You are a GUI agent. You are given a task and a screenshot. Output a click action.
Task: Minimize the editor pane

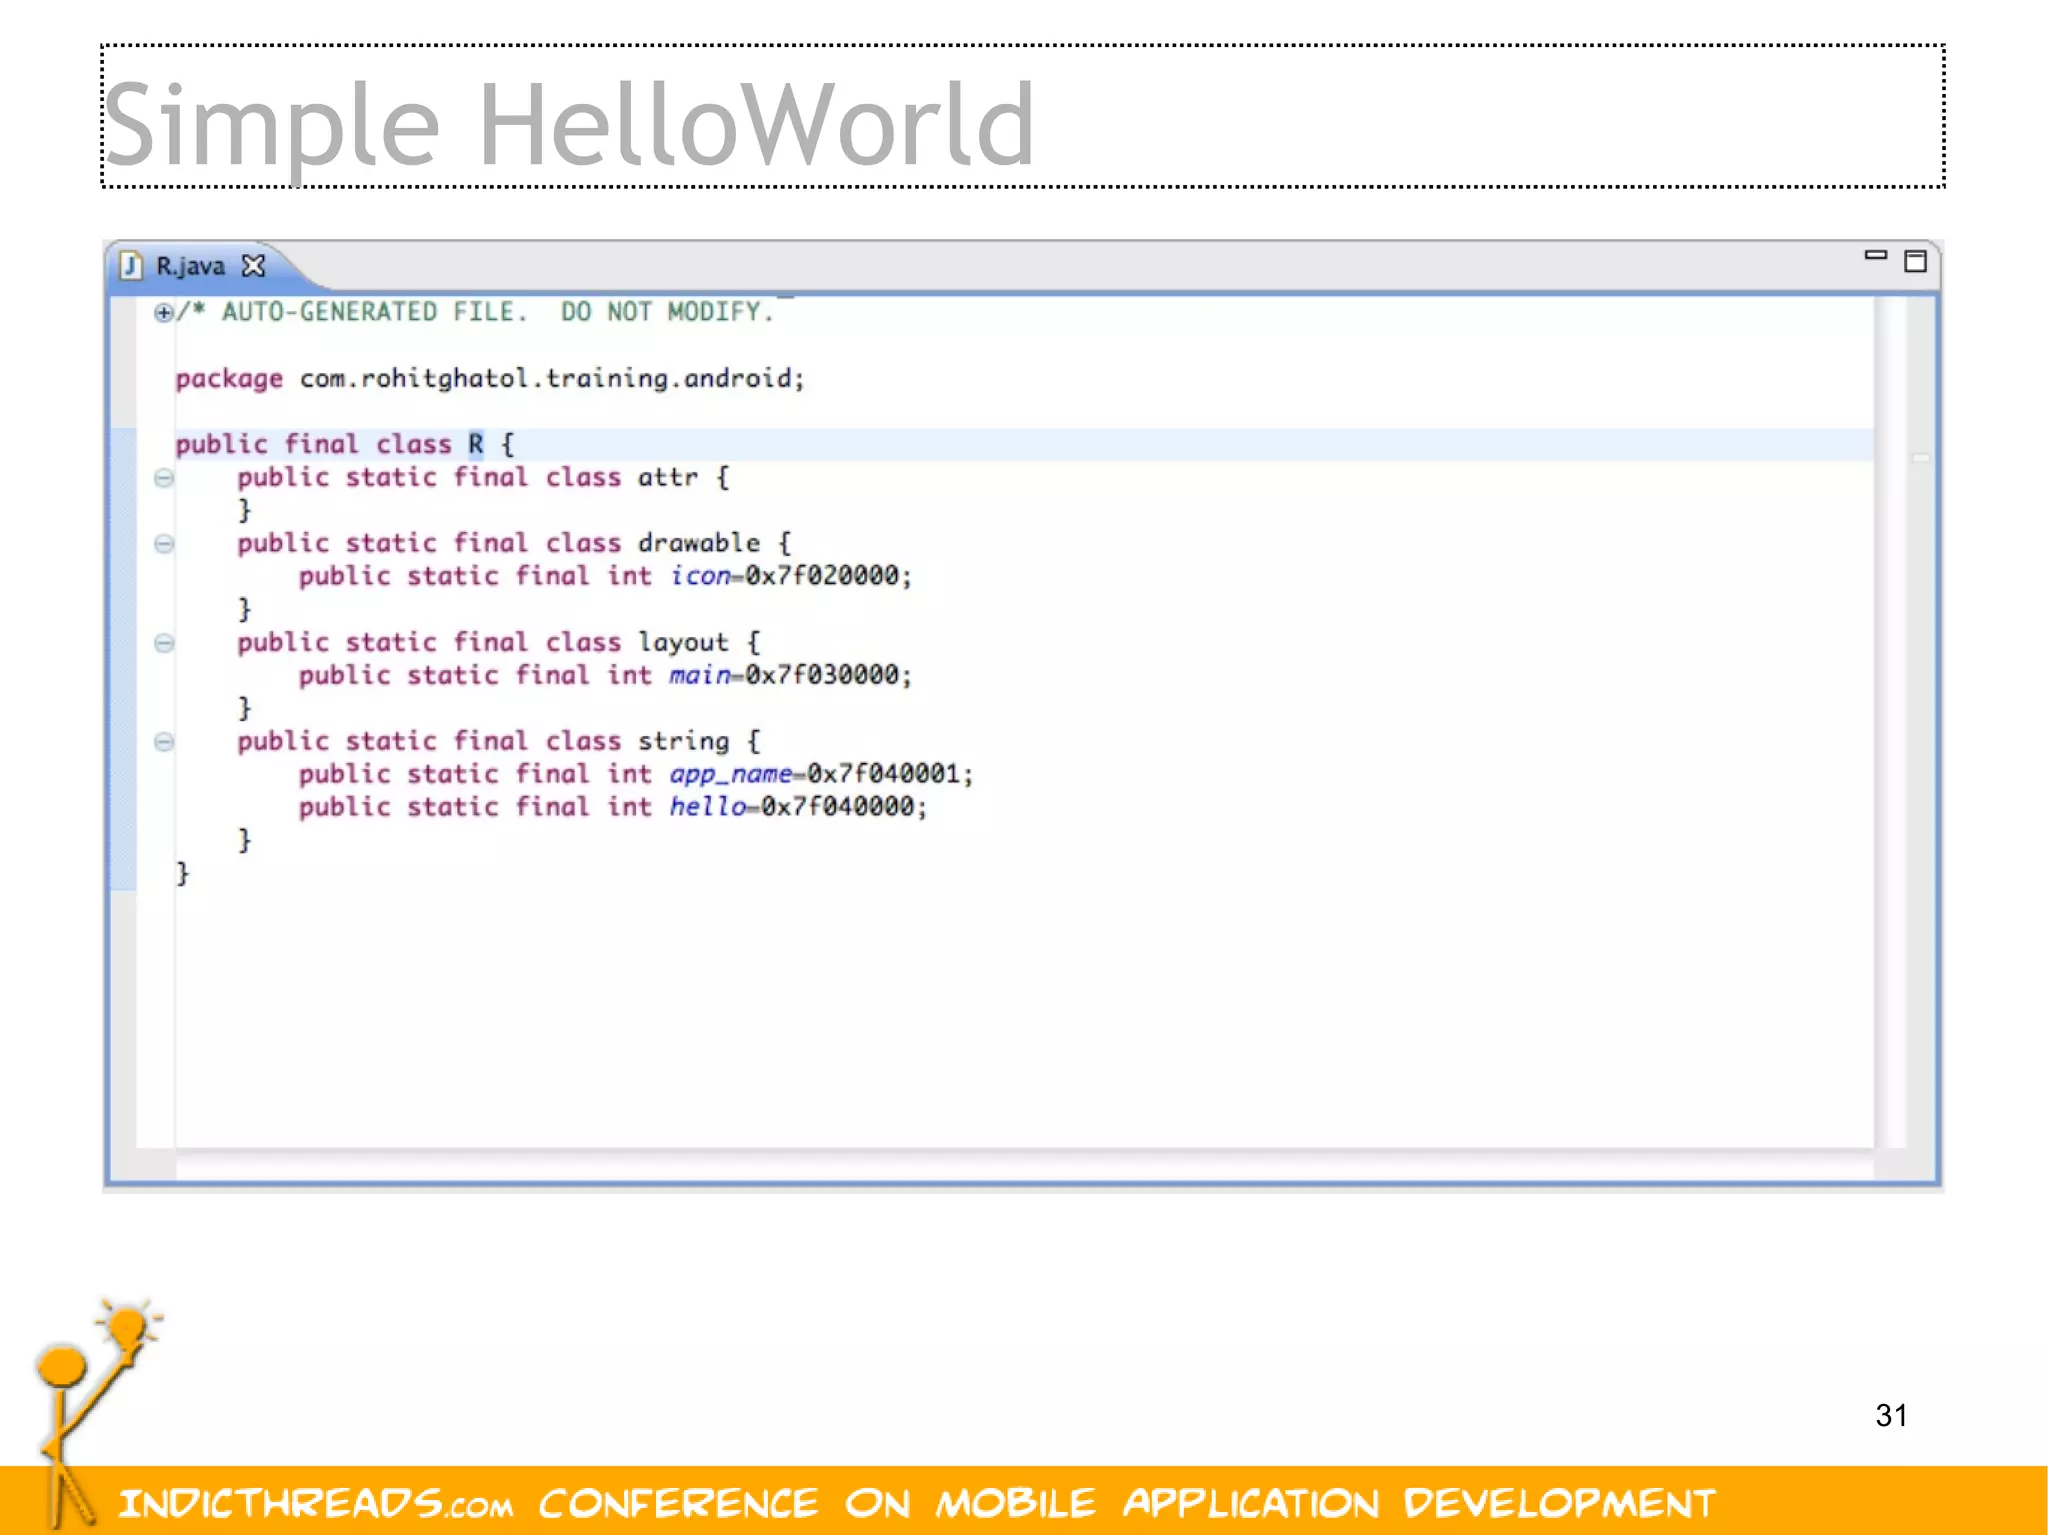tap(1875, 256)
